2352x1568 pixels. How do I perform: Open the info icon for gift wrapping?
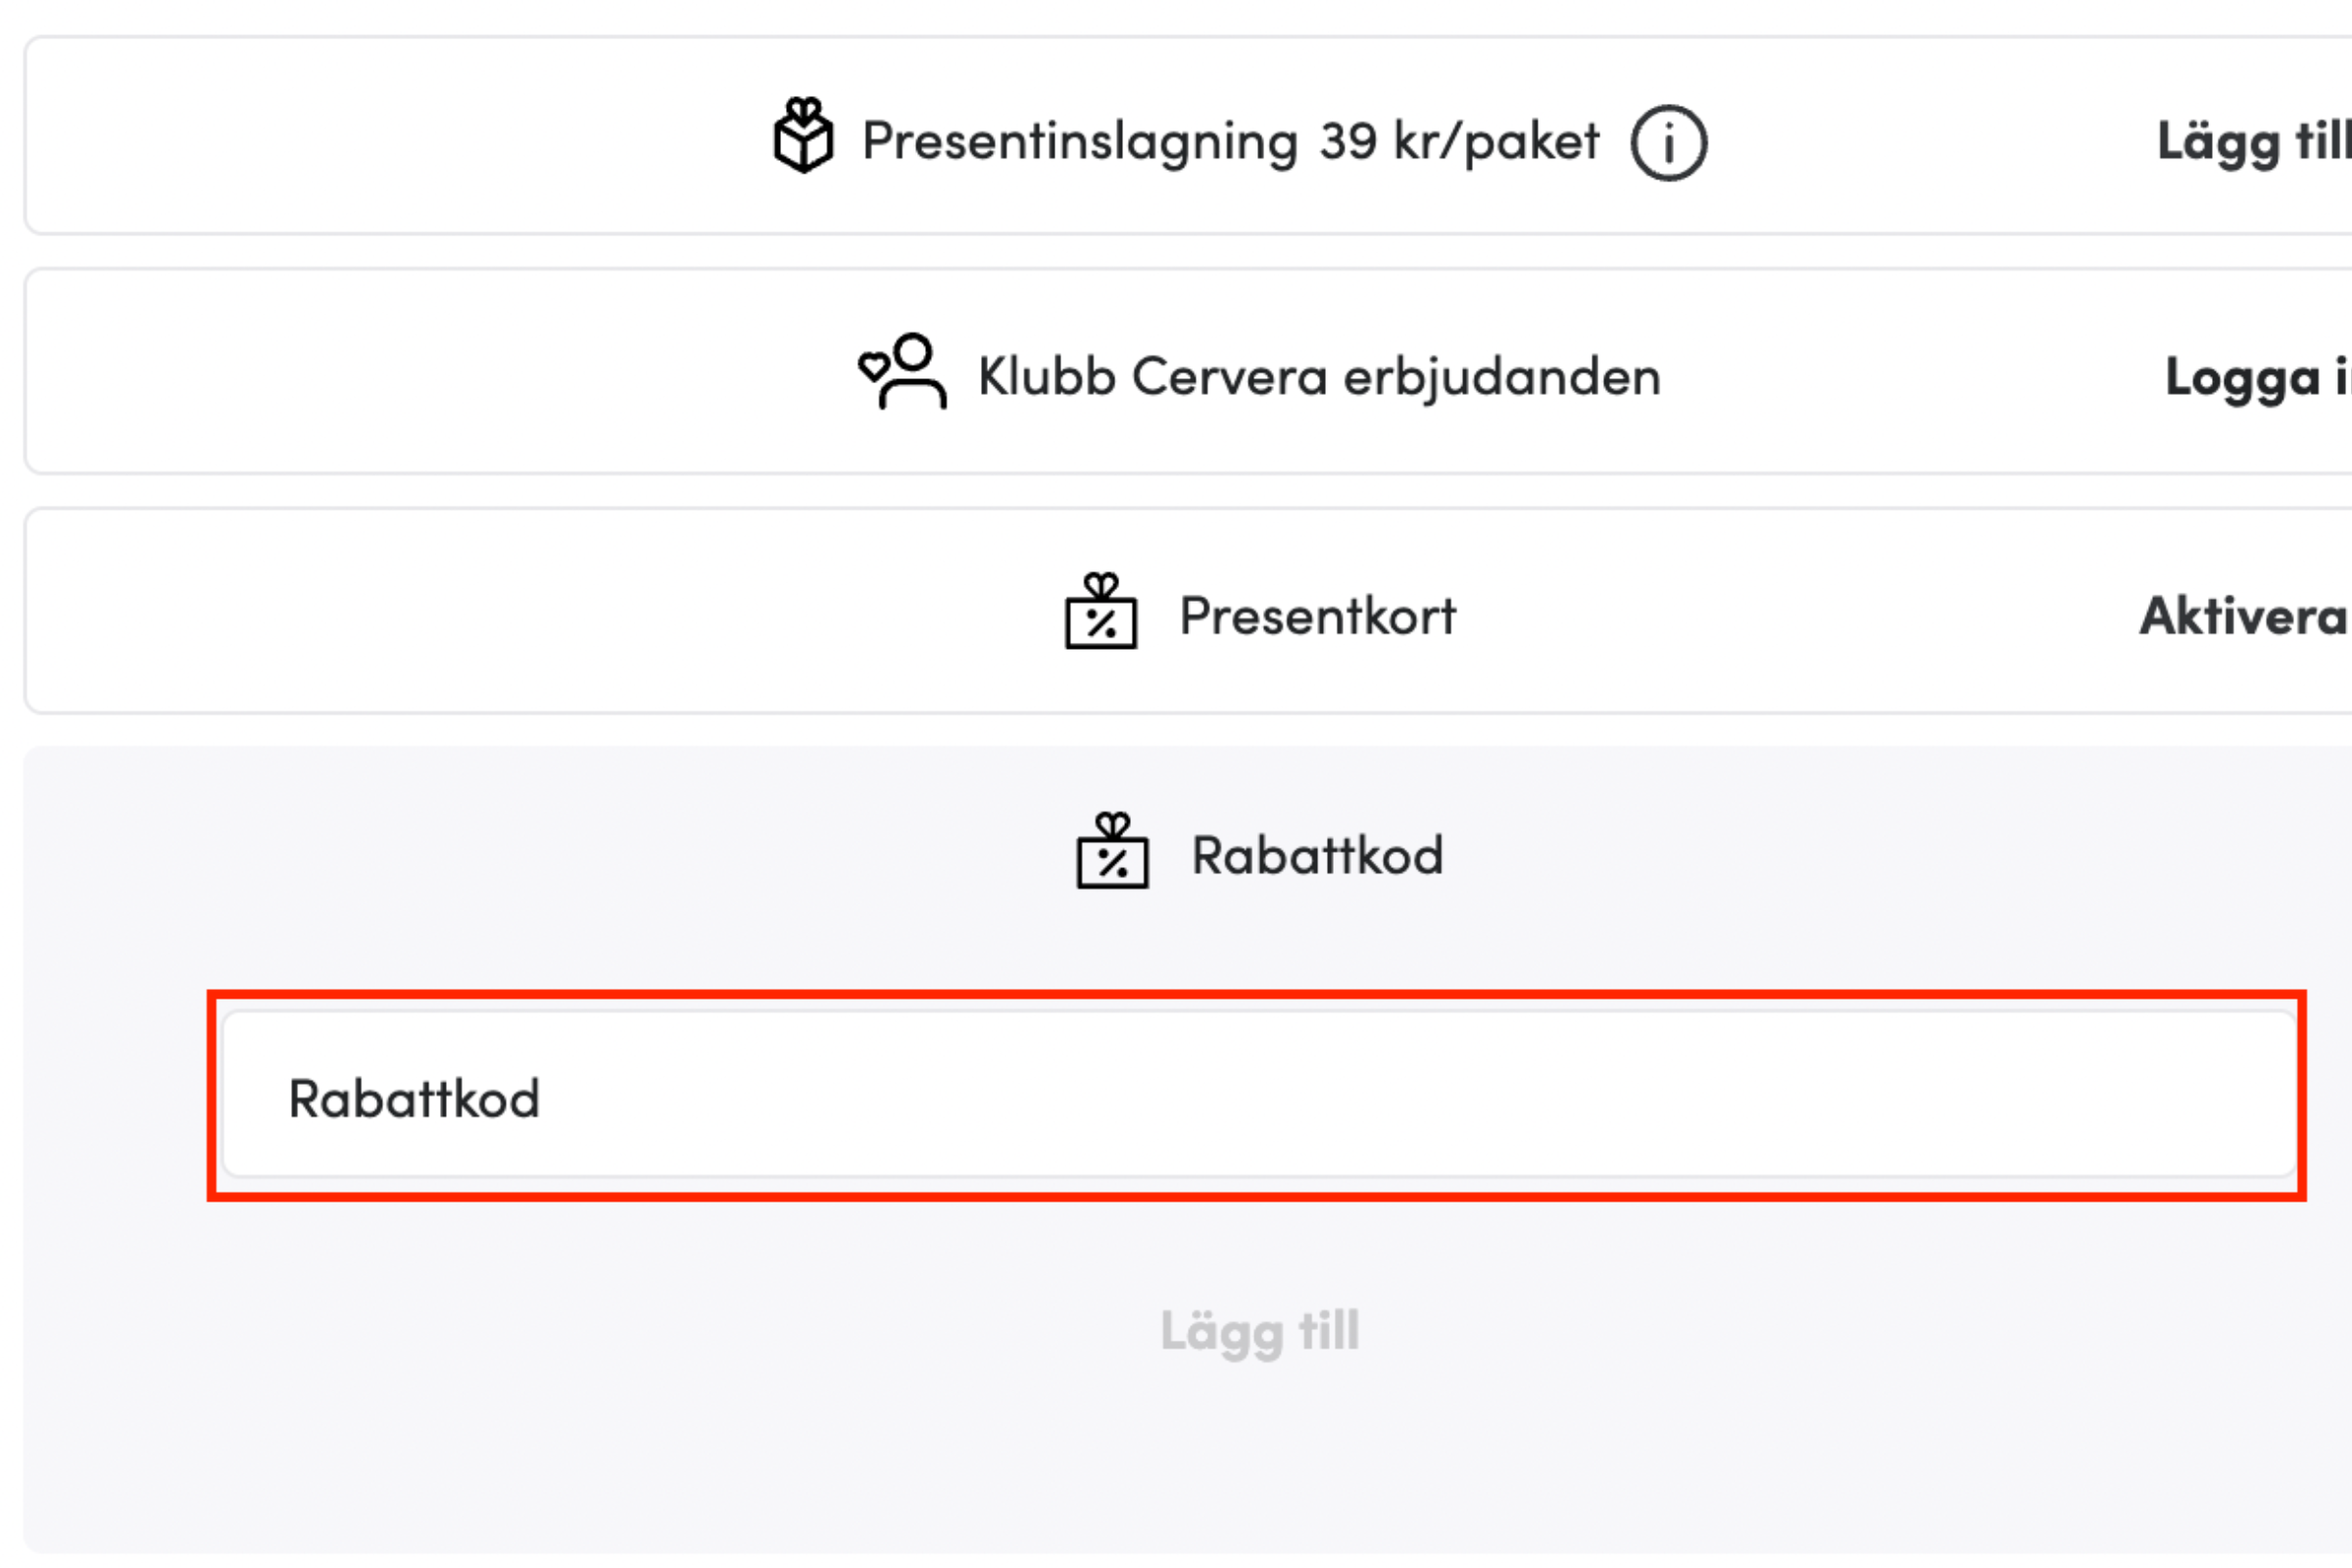(x=1669, y=143)
